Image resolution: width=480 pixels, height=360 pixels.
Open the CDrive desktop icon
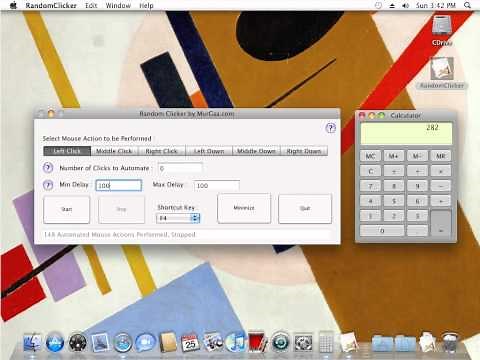442,31
